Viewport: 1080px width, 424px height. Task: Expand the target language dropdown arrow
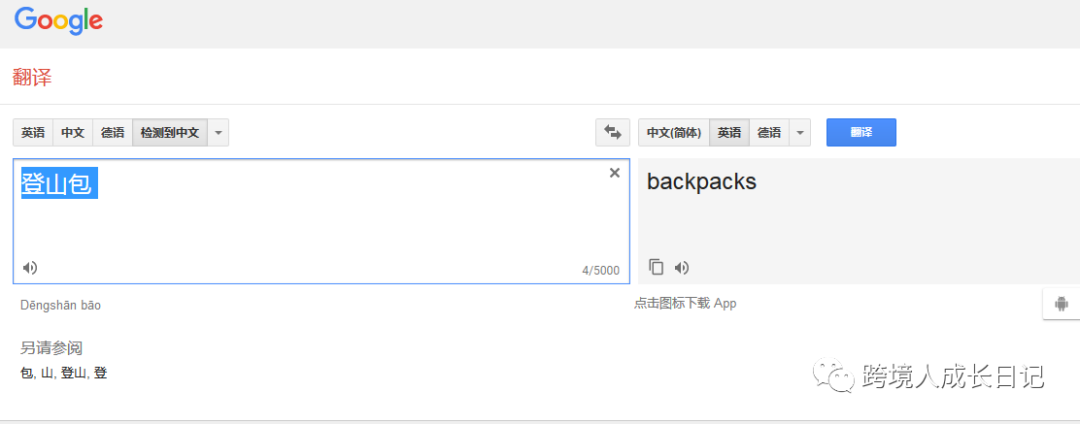[800, 132]
